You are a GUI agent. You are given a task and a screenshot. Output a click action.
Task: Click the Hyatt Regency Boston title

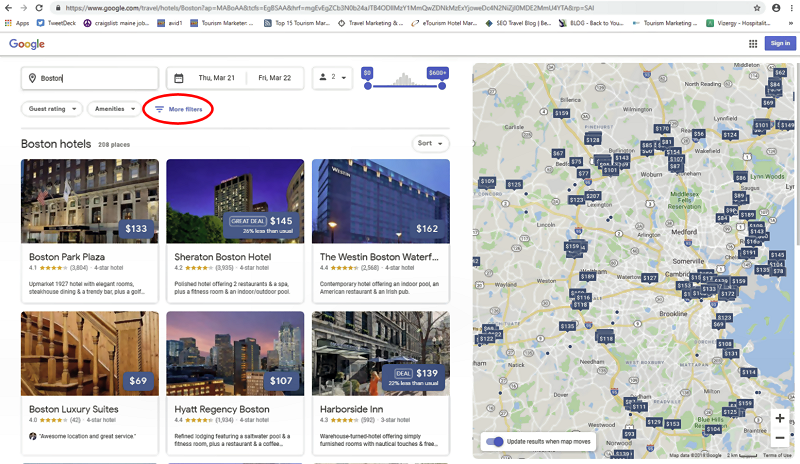pos(222,409)
